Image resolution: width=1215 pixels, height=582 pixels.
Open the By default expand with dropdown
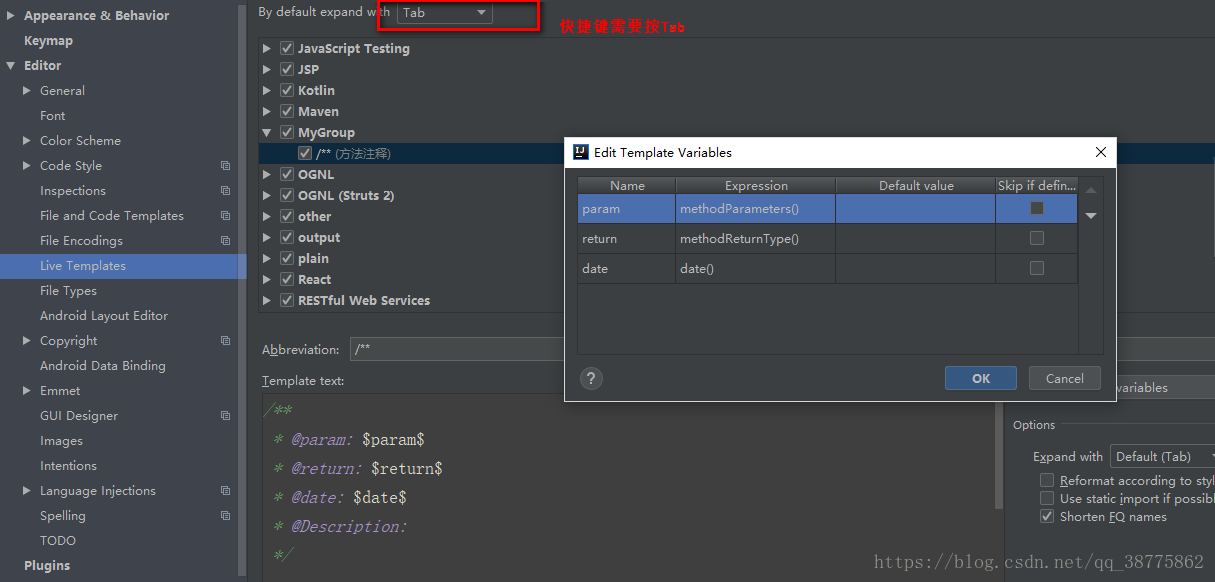coord(445,12)
